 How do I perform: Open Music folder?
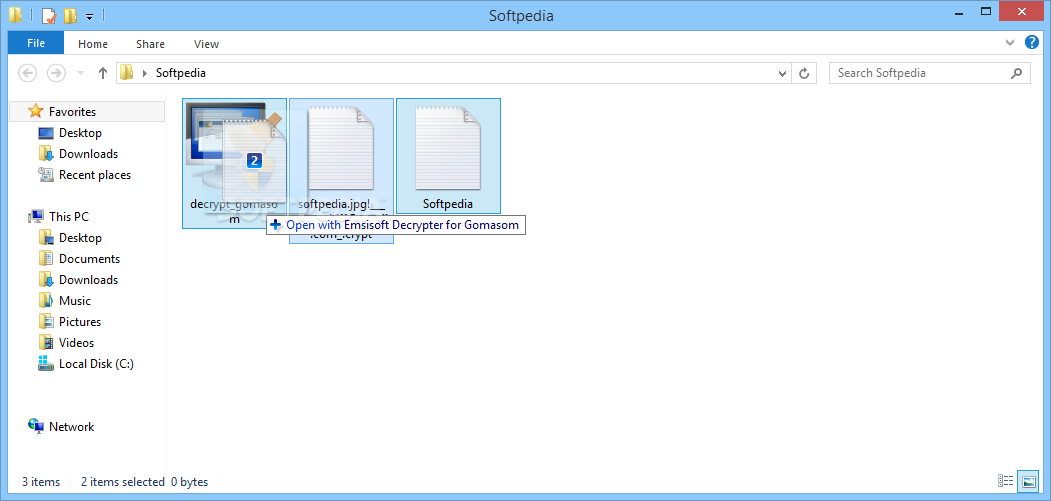pos(75,300)
